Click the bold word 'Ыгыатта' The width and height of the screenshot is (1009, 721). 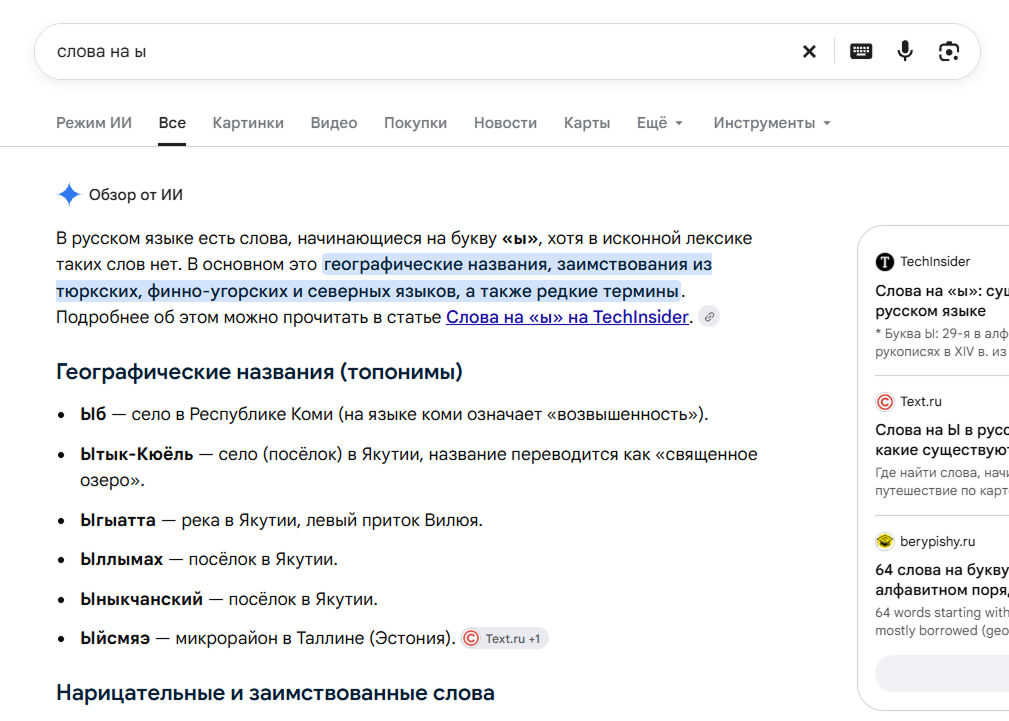(118, 520)
